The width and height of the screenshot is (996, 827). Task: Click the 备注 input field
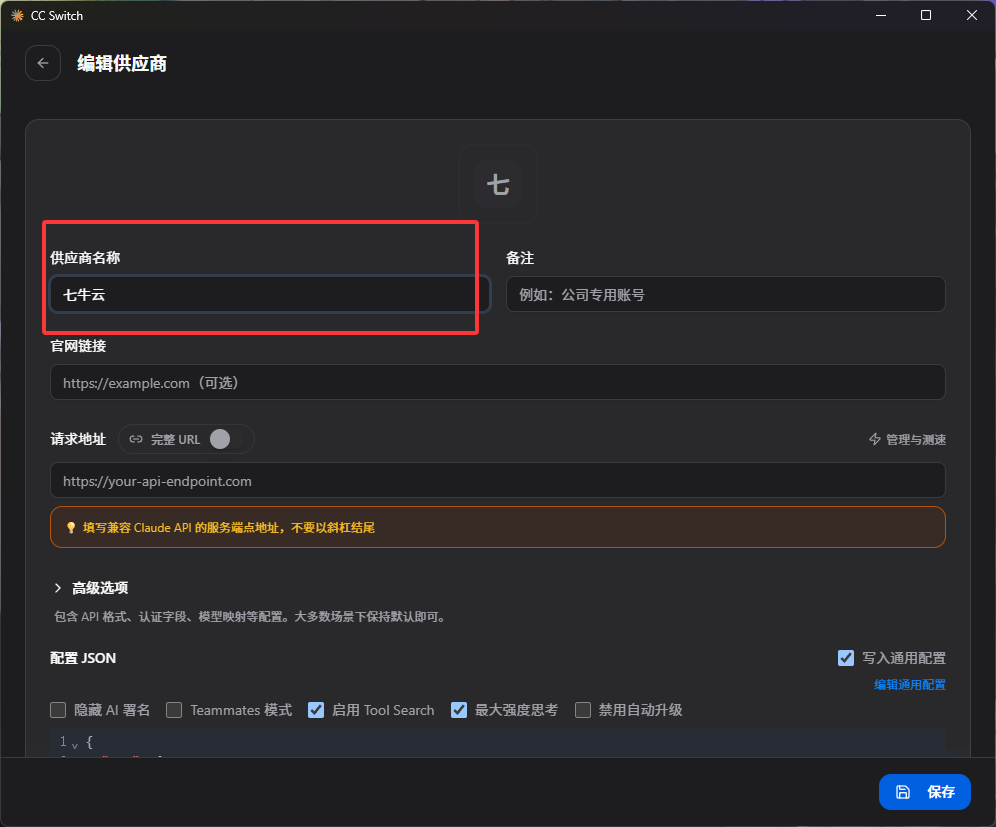[x=725, y=294]
